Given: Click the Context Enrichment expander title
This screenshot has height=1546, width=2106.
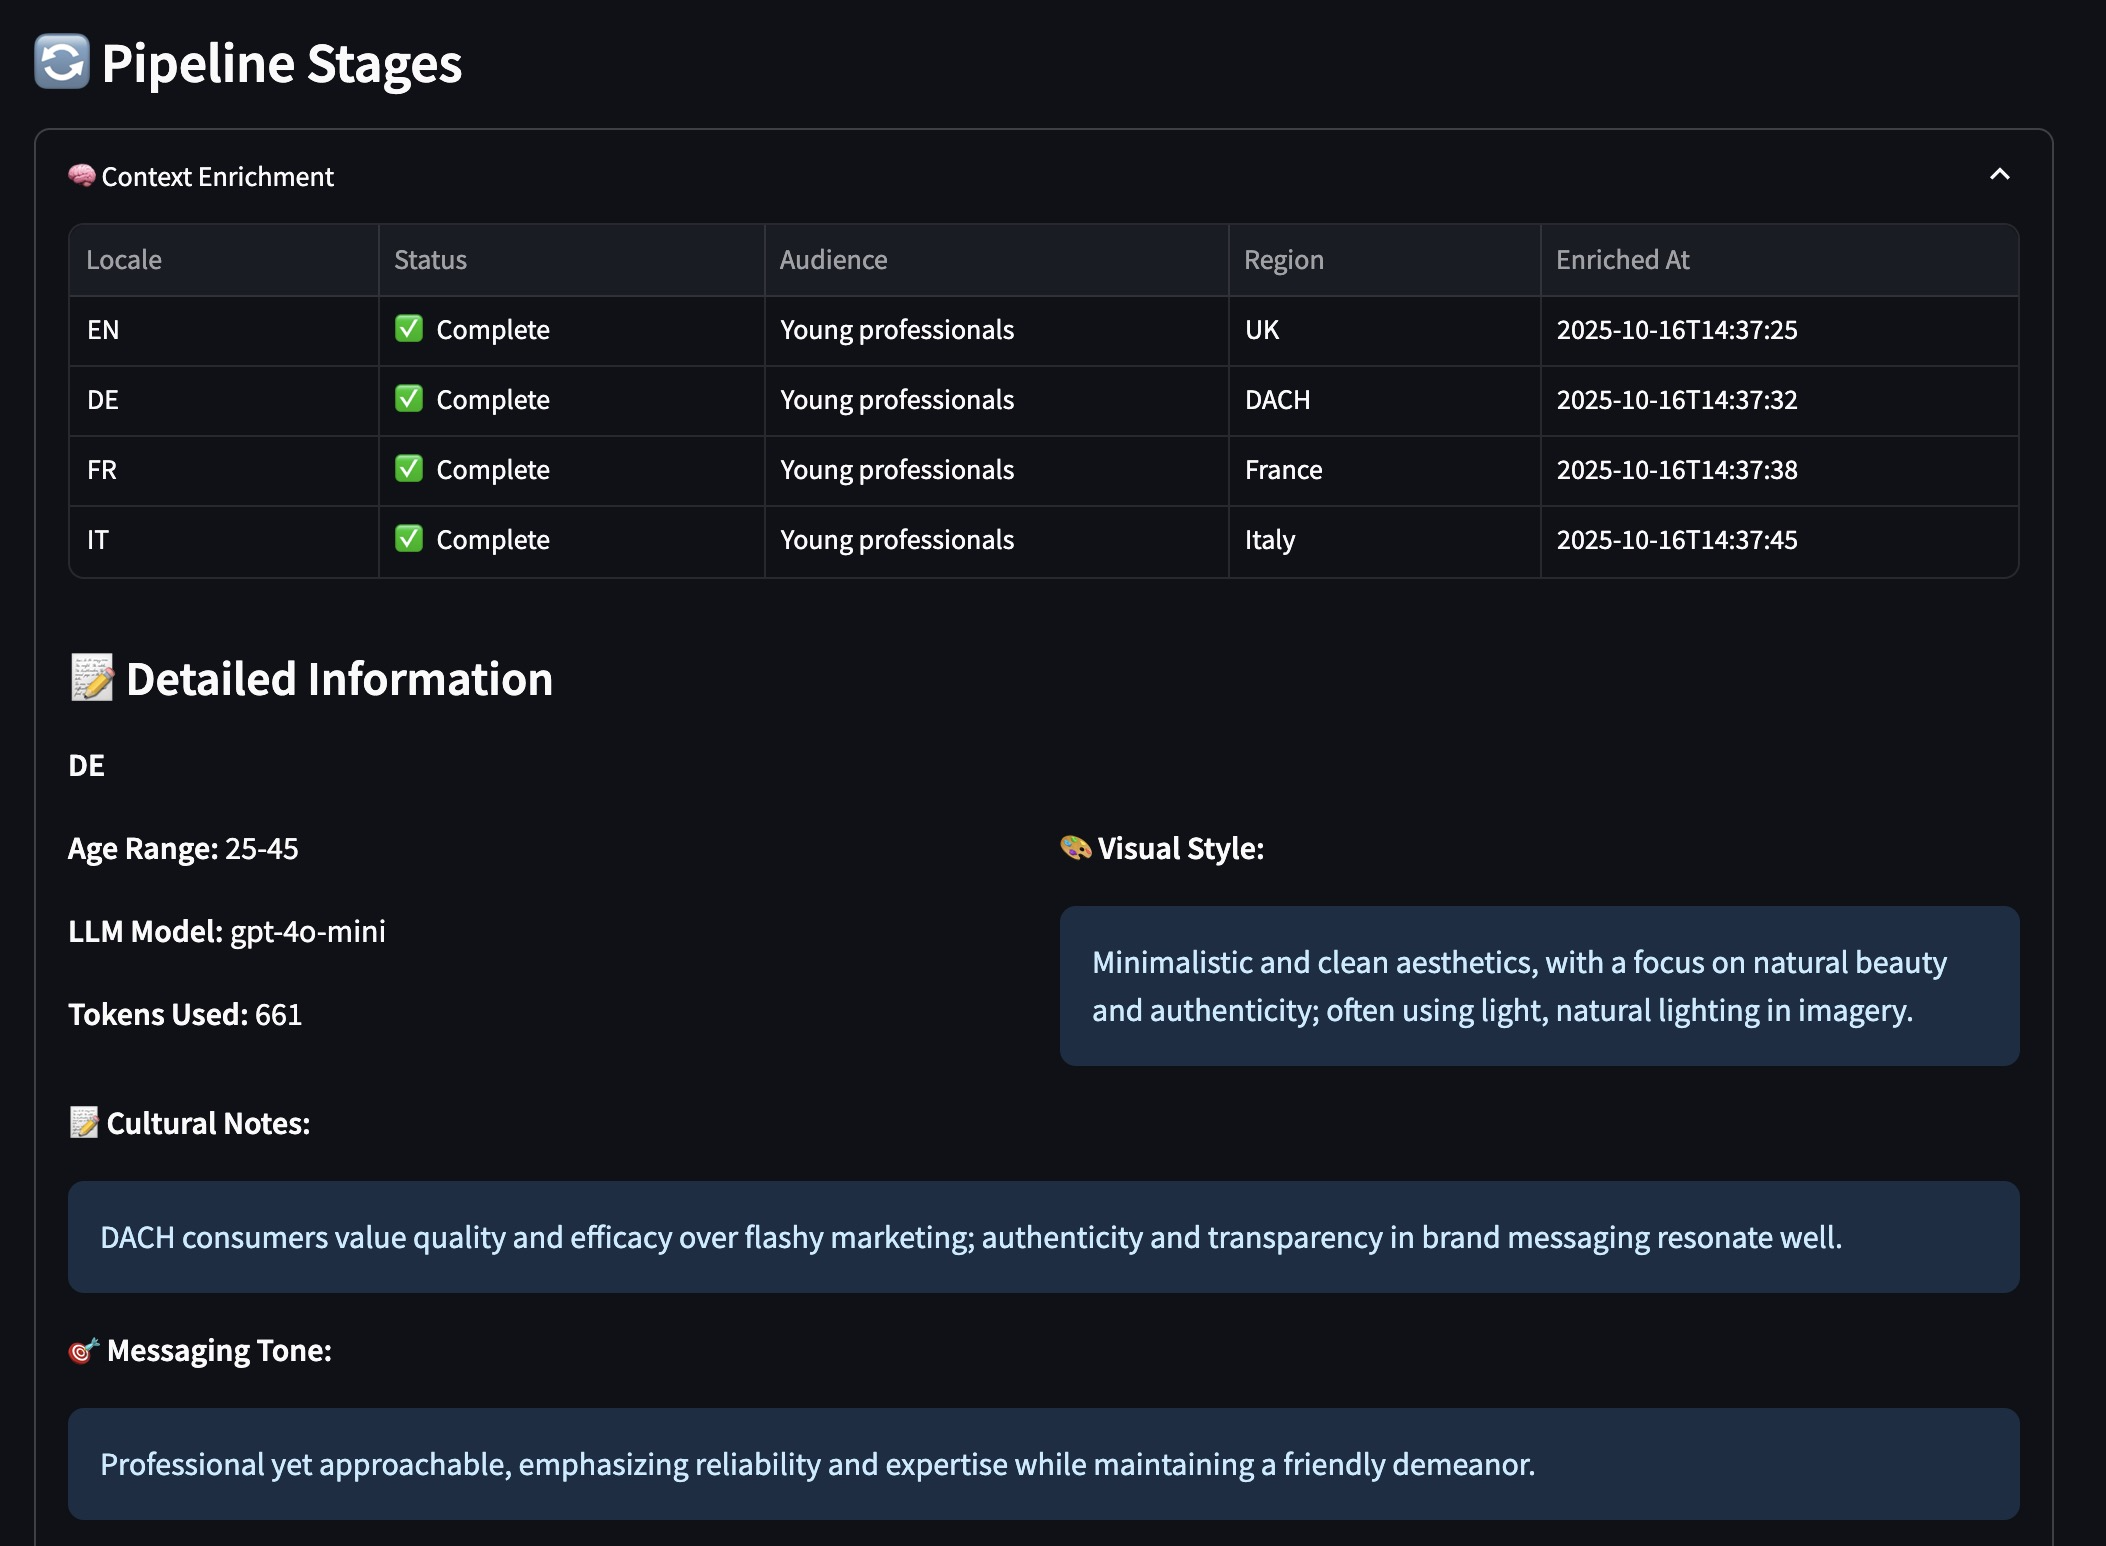Looking at the screenshot, I should click(x=218, y=177).
